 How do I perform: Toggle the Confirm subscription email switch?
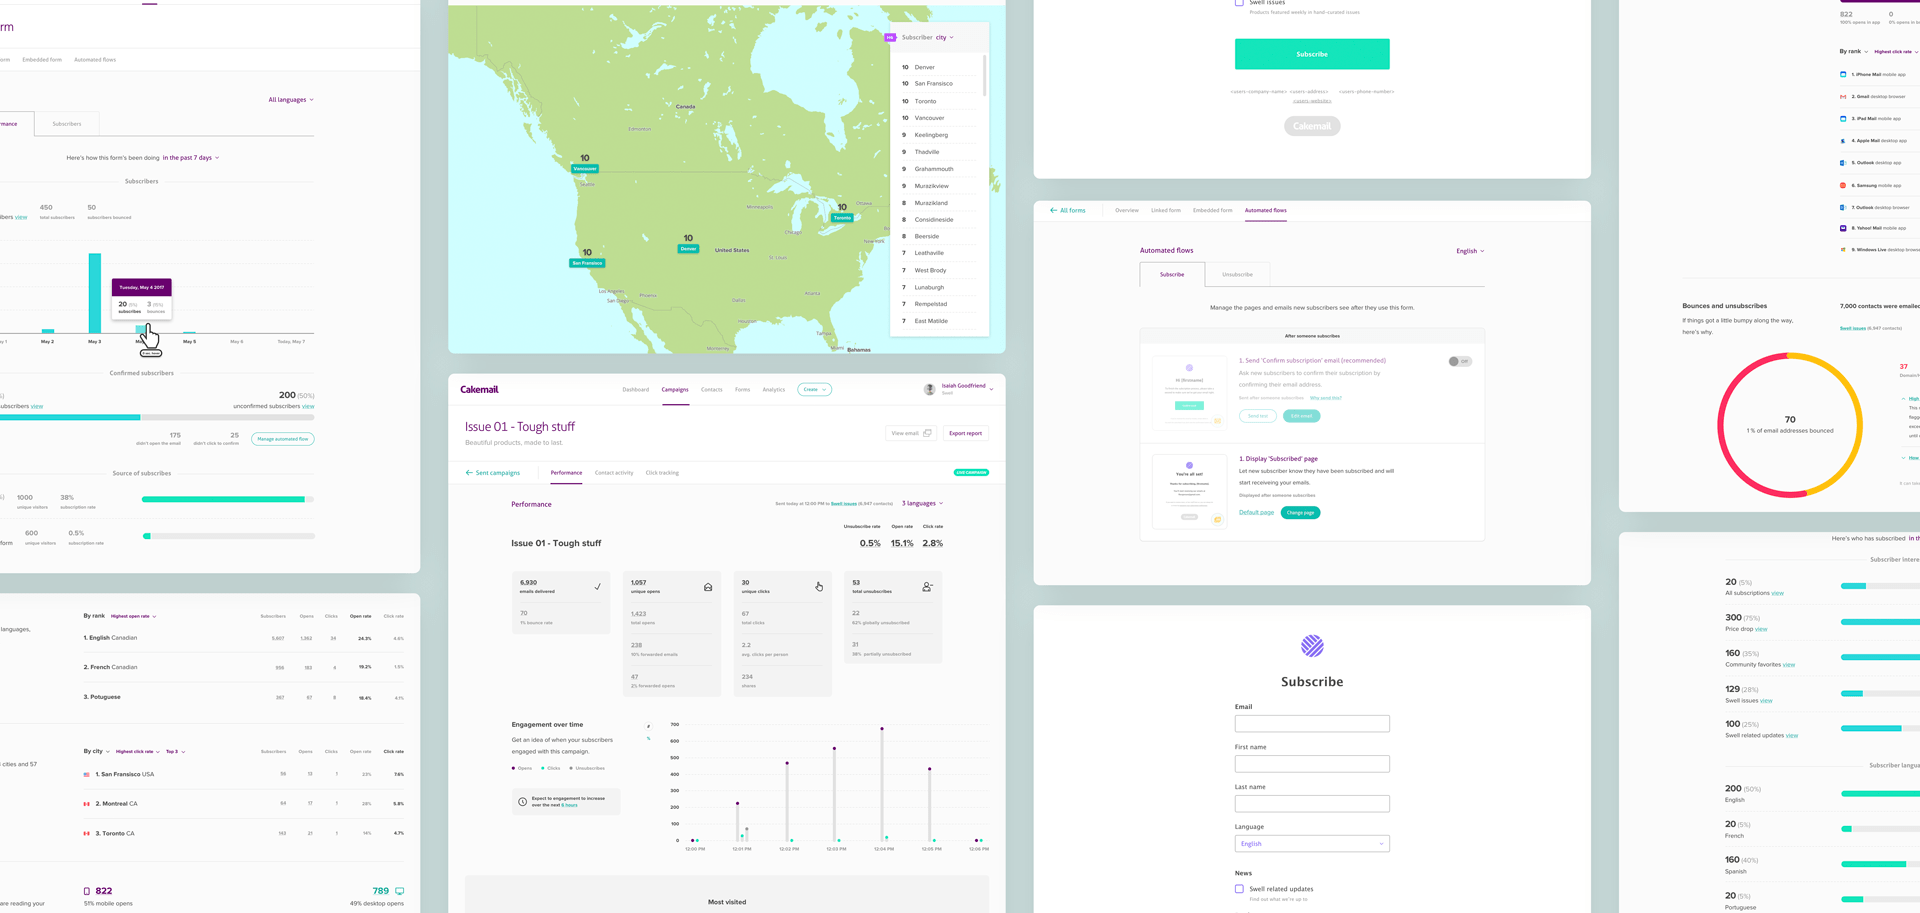(x=1460, y=362)
